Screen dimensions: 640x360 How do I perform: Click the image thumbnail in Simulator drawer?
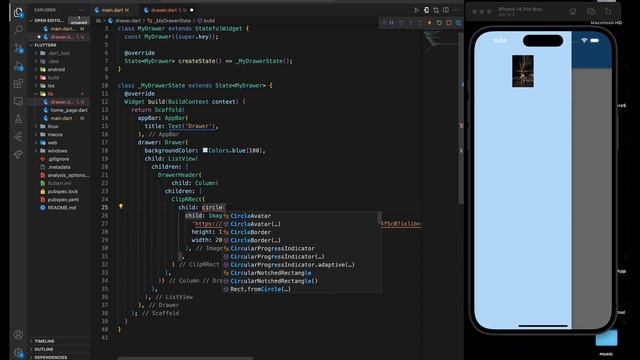(523, 71)
